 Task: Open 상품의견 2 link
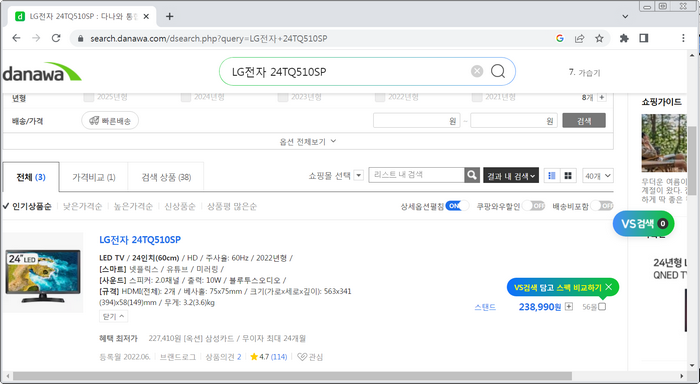223,357
